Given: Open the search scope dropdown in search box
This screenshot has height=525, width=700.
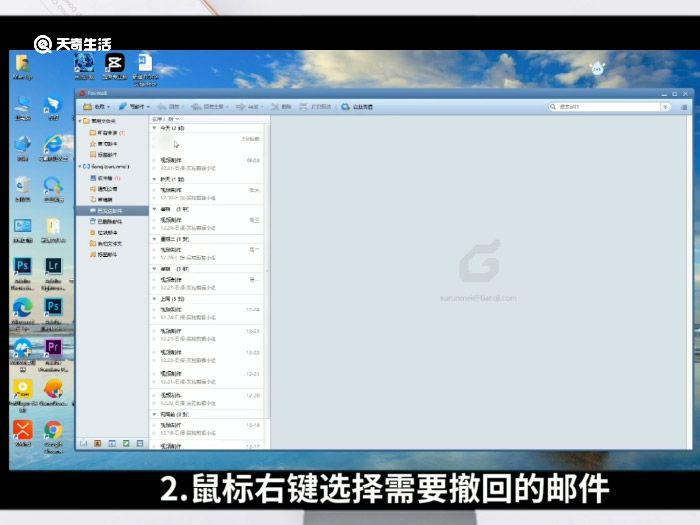Looking at the screenshot, I should click(x=666, y=107).
